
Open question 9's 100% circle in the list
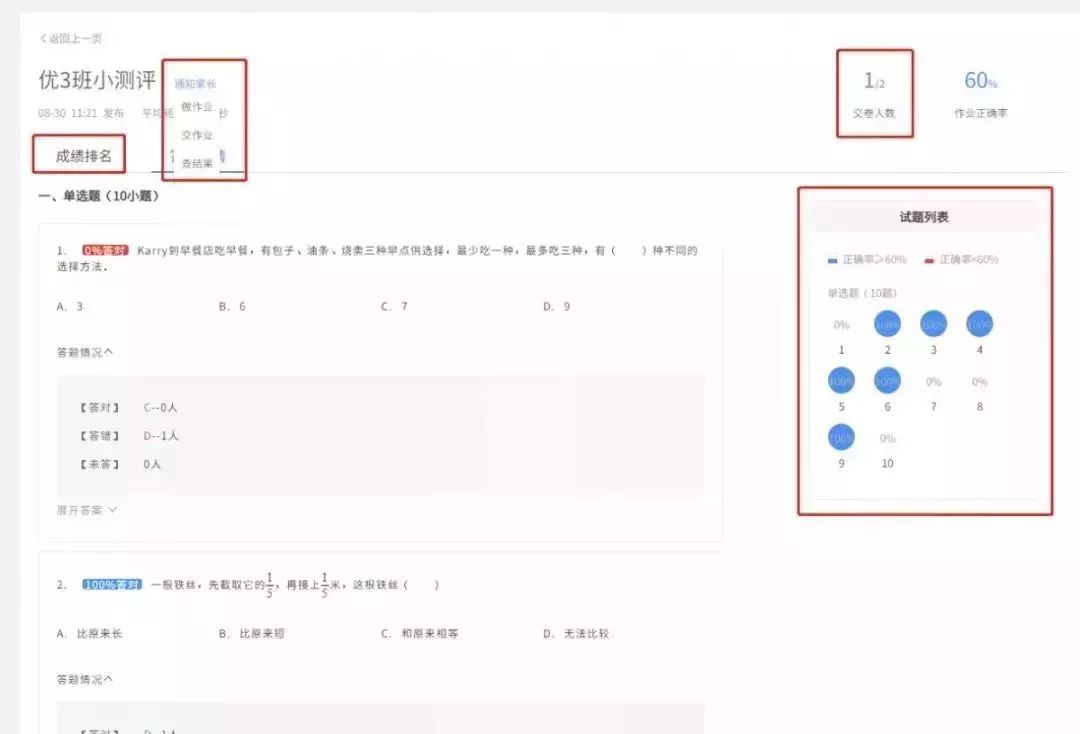click(x=841, y=438)
